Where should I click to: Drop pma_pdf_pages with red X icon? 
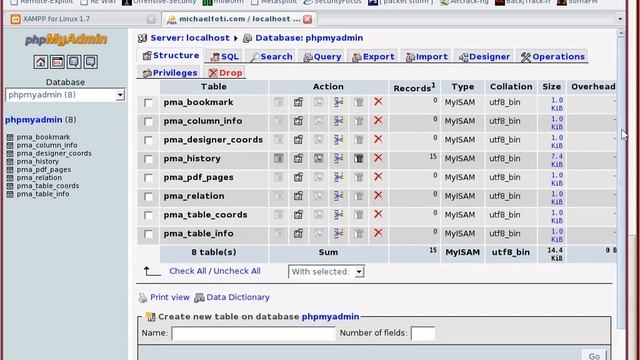click(x=378, y=177)
